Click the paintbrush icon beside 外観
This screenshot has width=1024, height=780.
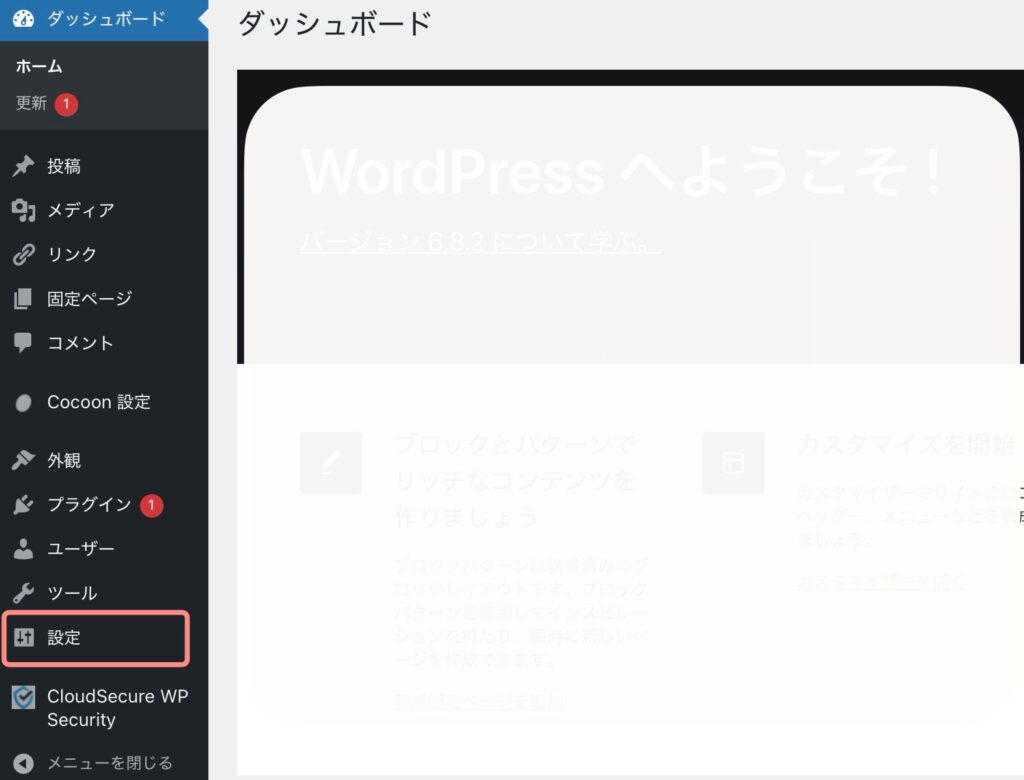click(x=24, y=461)
